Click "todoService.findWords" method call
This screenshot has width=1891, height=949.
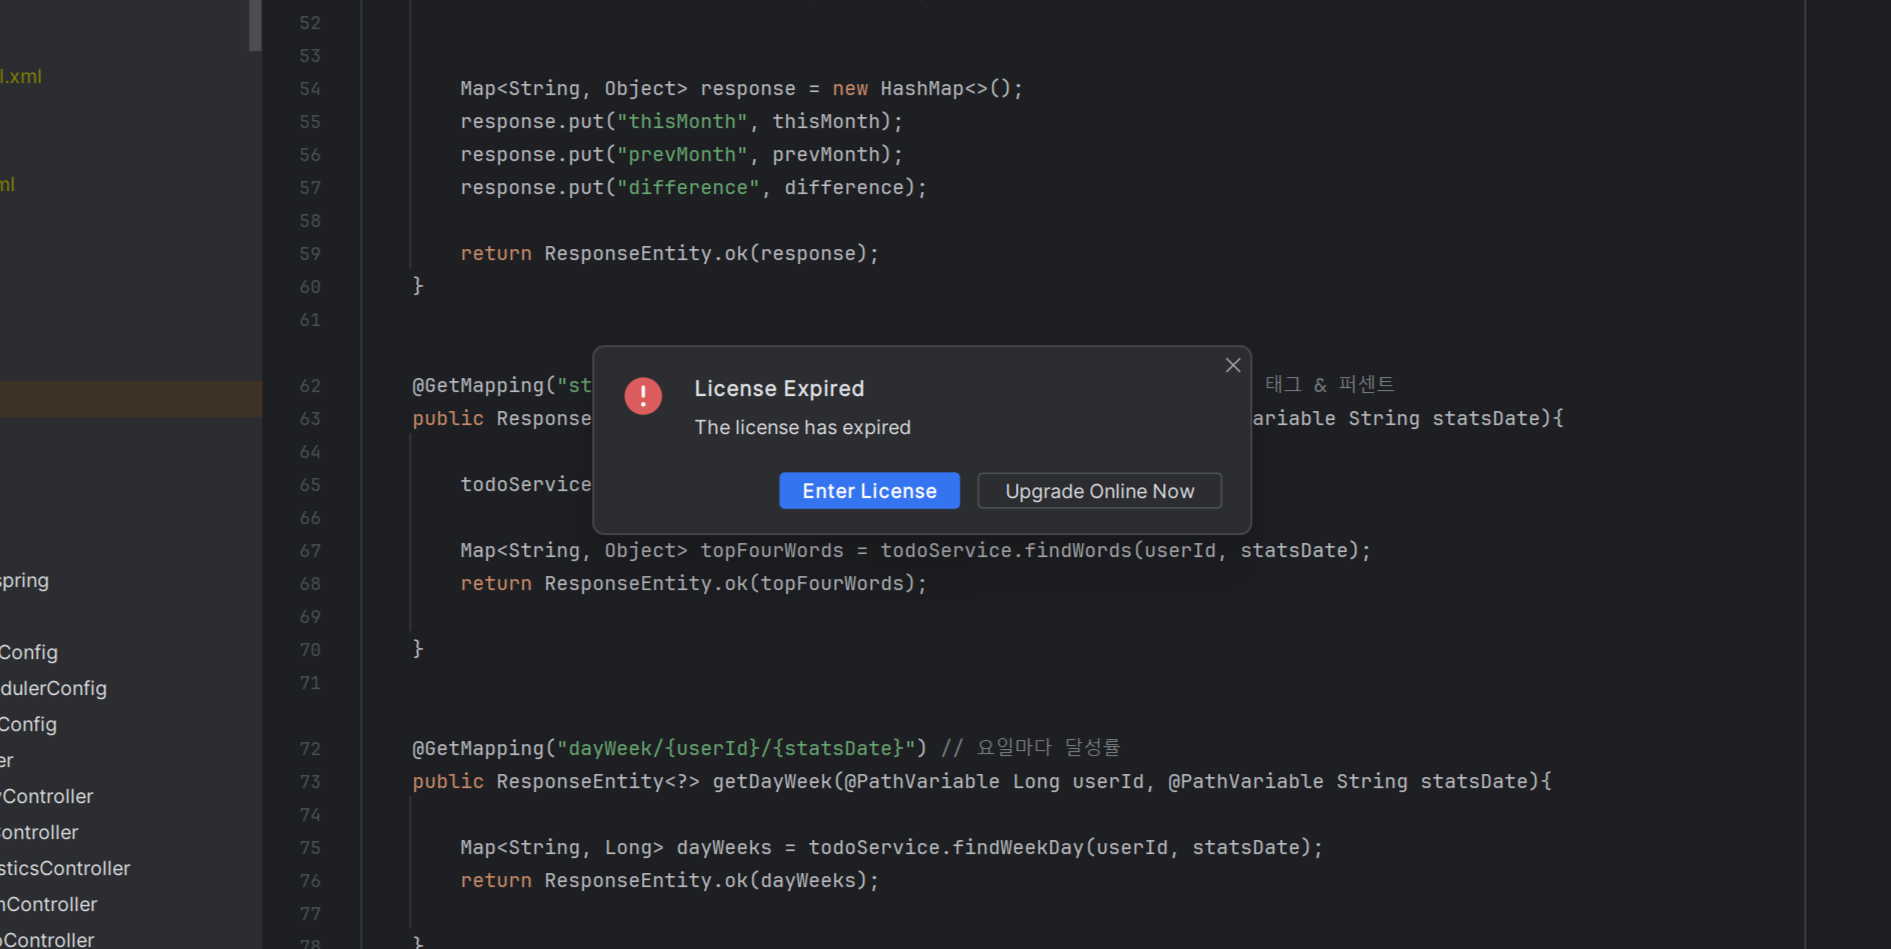pos(1006,551)
